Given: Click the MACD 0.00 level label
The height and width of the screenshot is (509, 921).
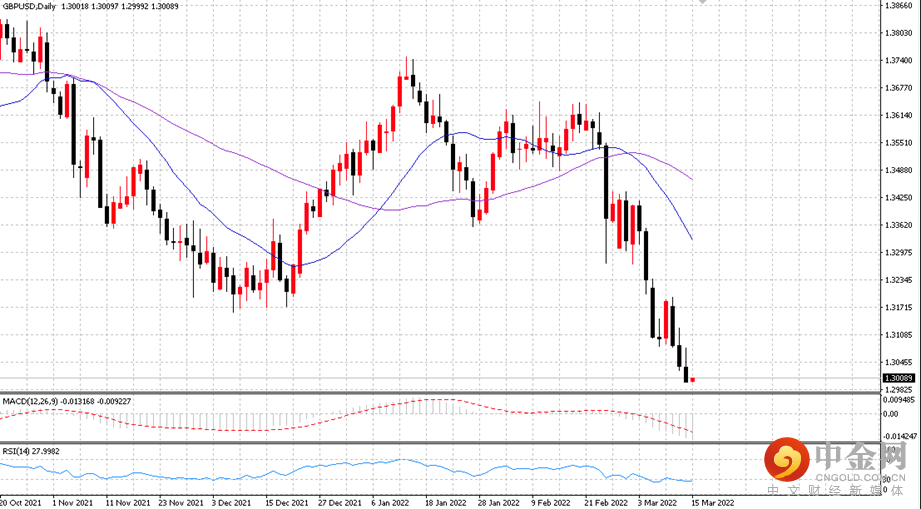Looking at the screenshot, I should click(891, 414).
